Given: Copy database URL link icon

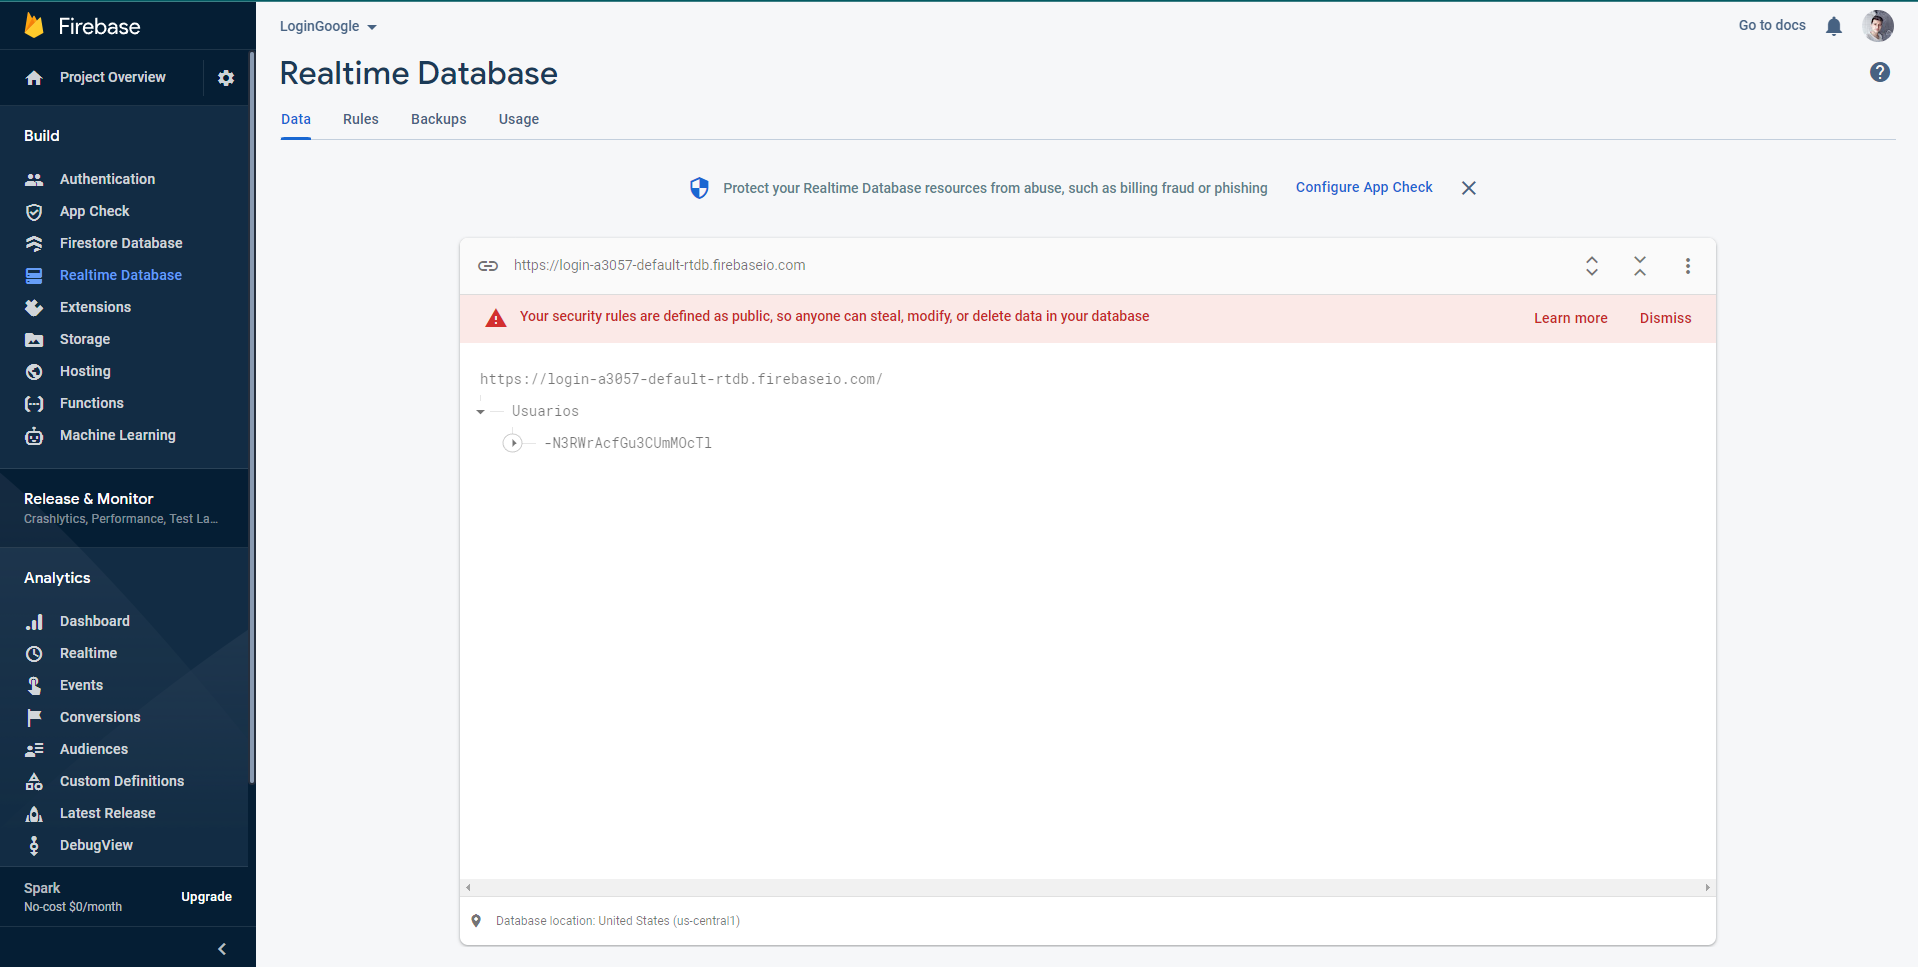Looking at the screenshot, I should click(x=488, y=266).
